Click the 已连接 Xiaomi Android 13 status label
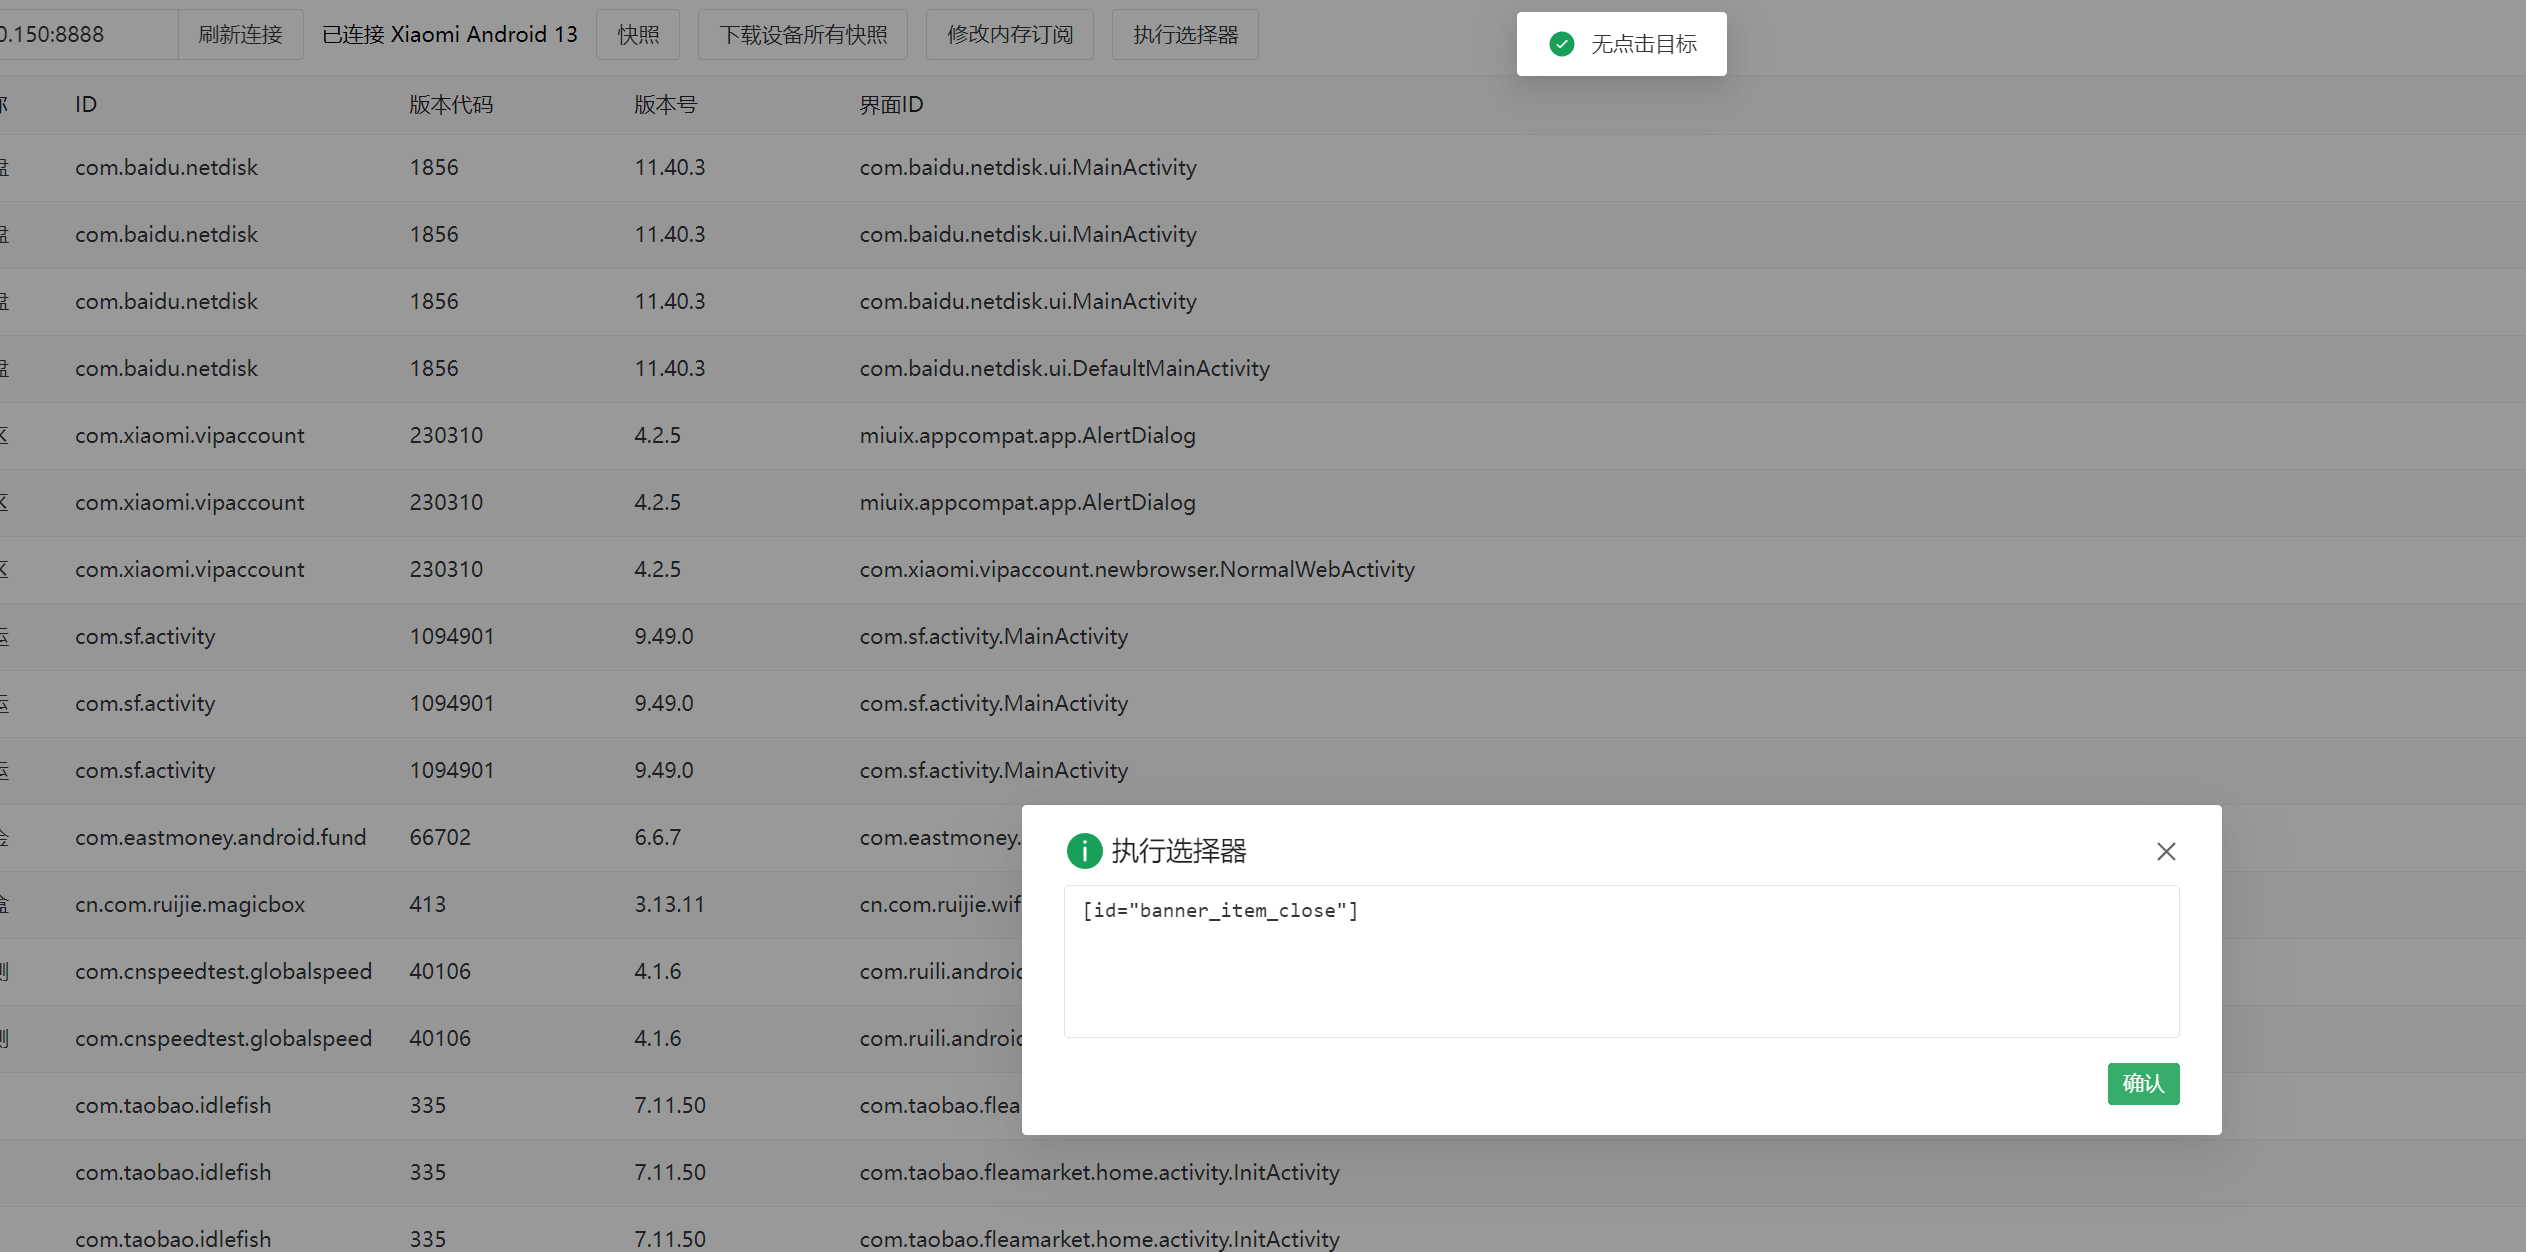The image size is (2526, 1252). tap(450, 33)
